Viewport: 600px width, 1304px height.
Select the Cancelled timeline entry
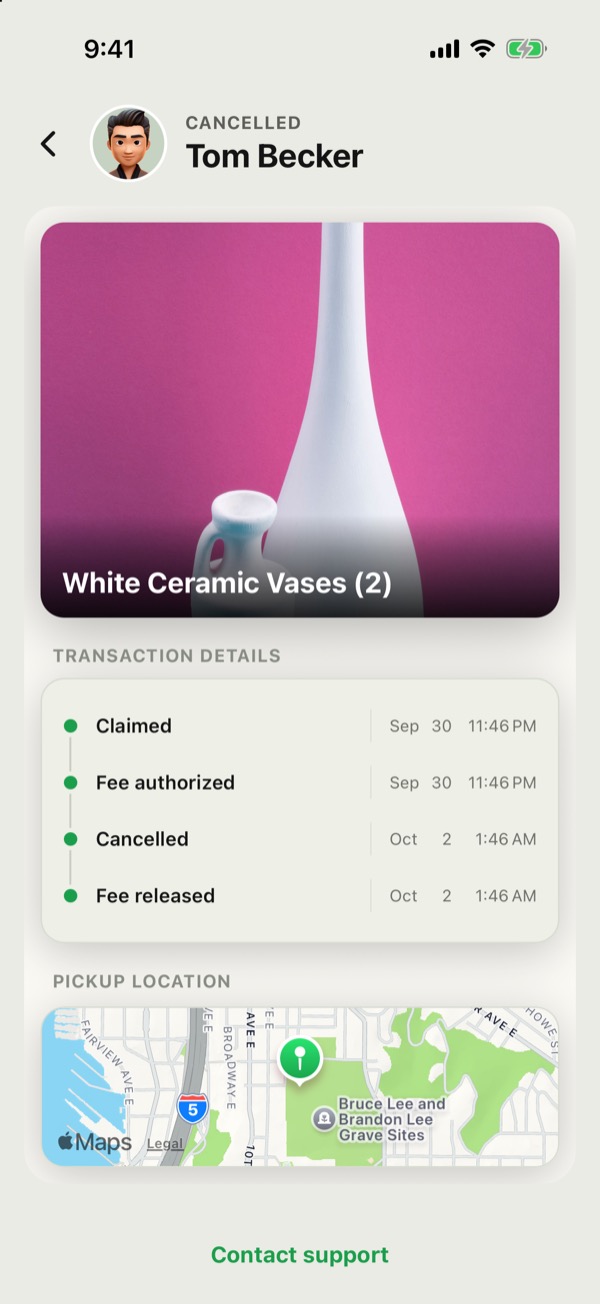(300, 839)
